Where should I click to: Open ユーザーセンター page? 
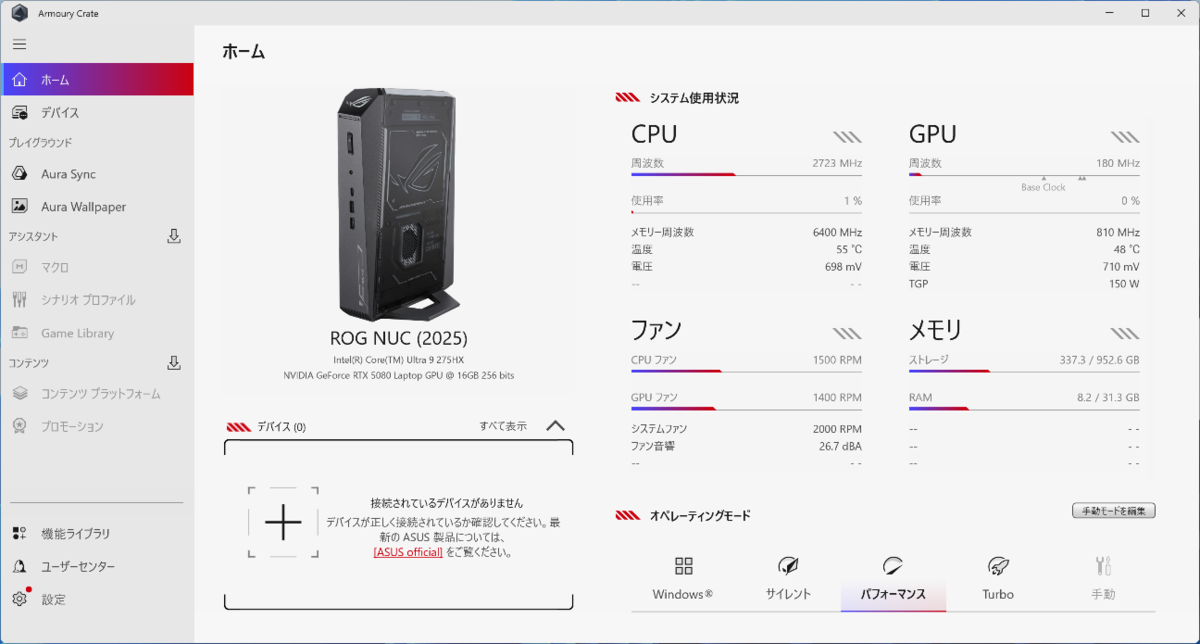(97, 567)
